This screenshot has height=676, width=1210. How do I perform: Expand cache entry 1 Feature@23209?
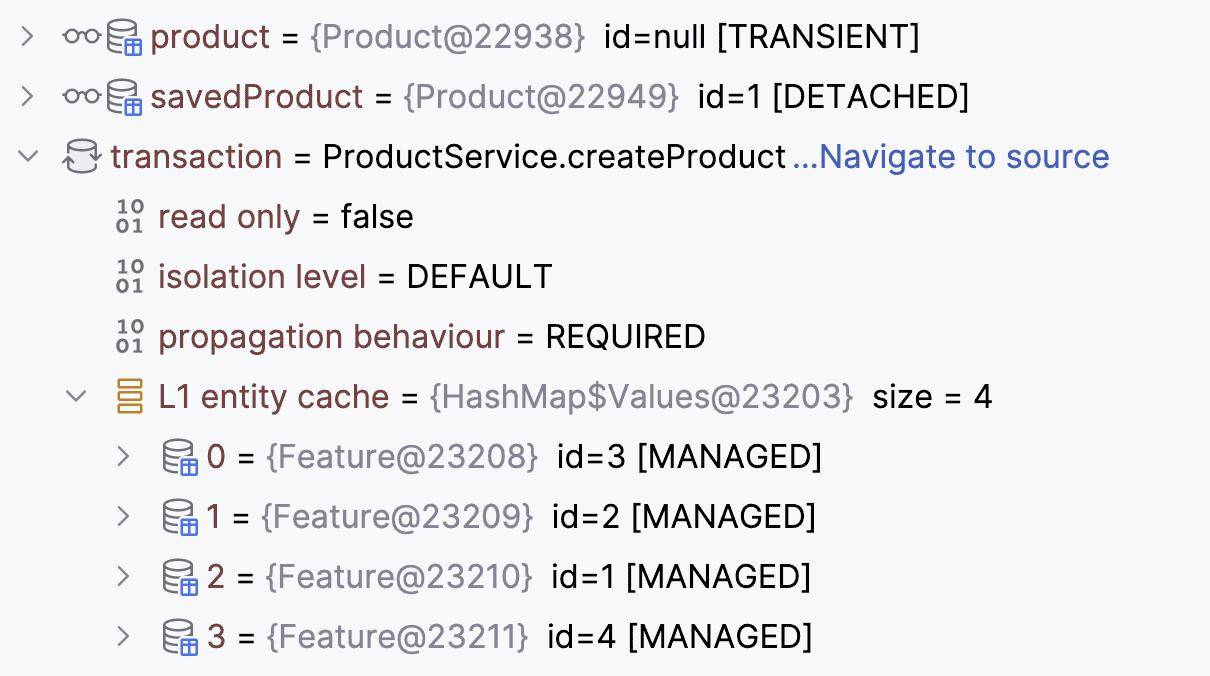(124, 517)
